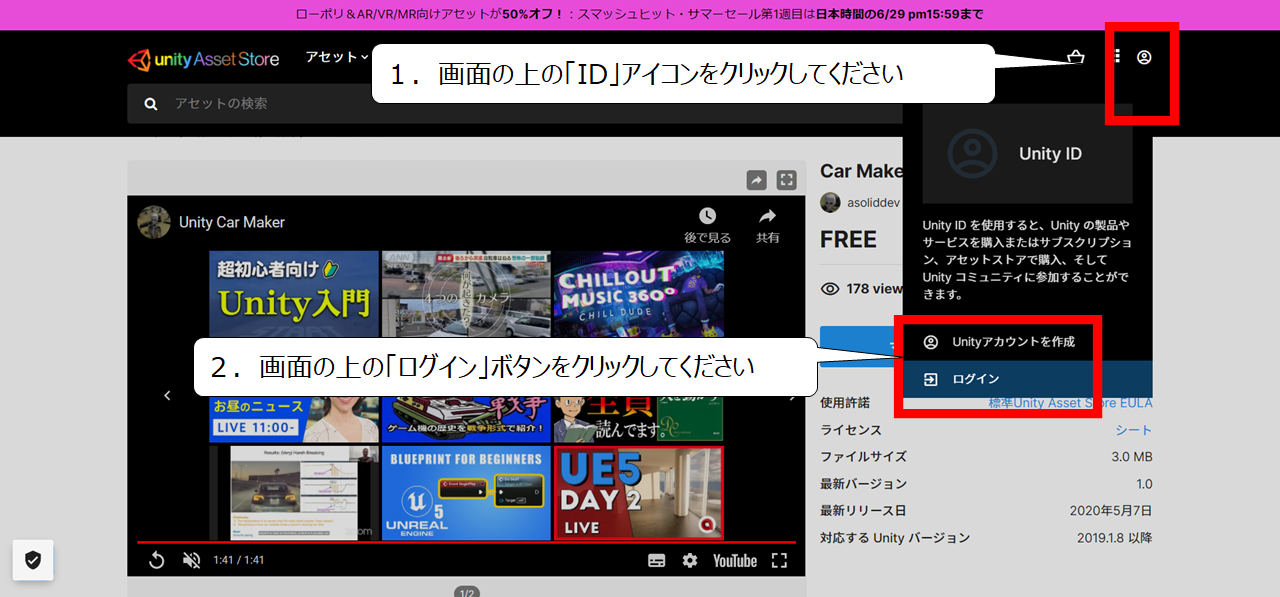Expand the アセット navigation dropdown

click(x=337, y=57)
